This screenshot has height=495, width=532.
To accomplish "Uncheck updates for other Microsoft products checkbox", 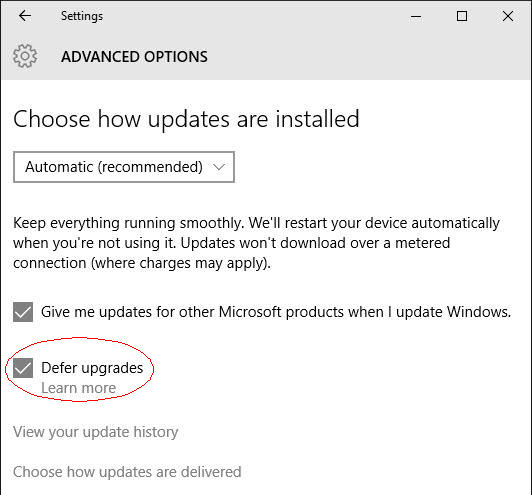I will point(23,312).
